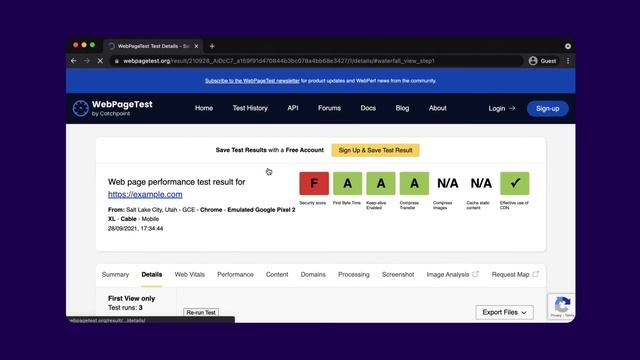Click the test date '28/09/2021, 17:34:44'
640x360 pixels.
(x=136, y=229)
